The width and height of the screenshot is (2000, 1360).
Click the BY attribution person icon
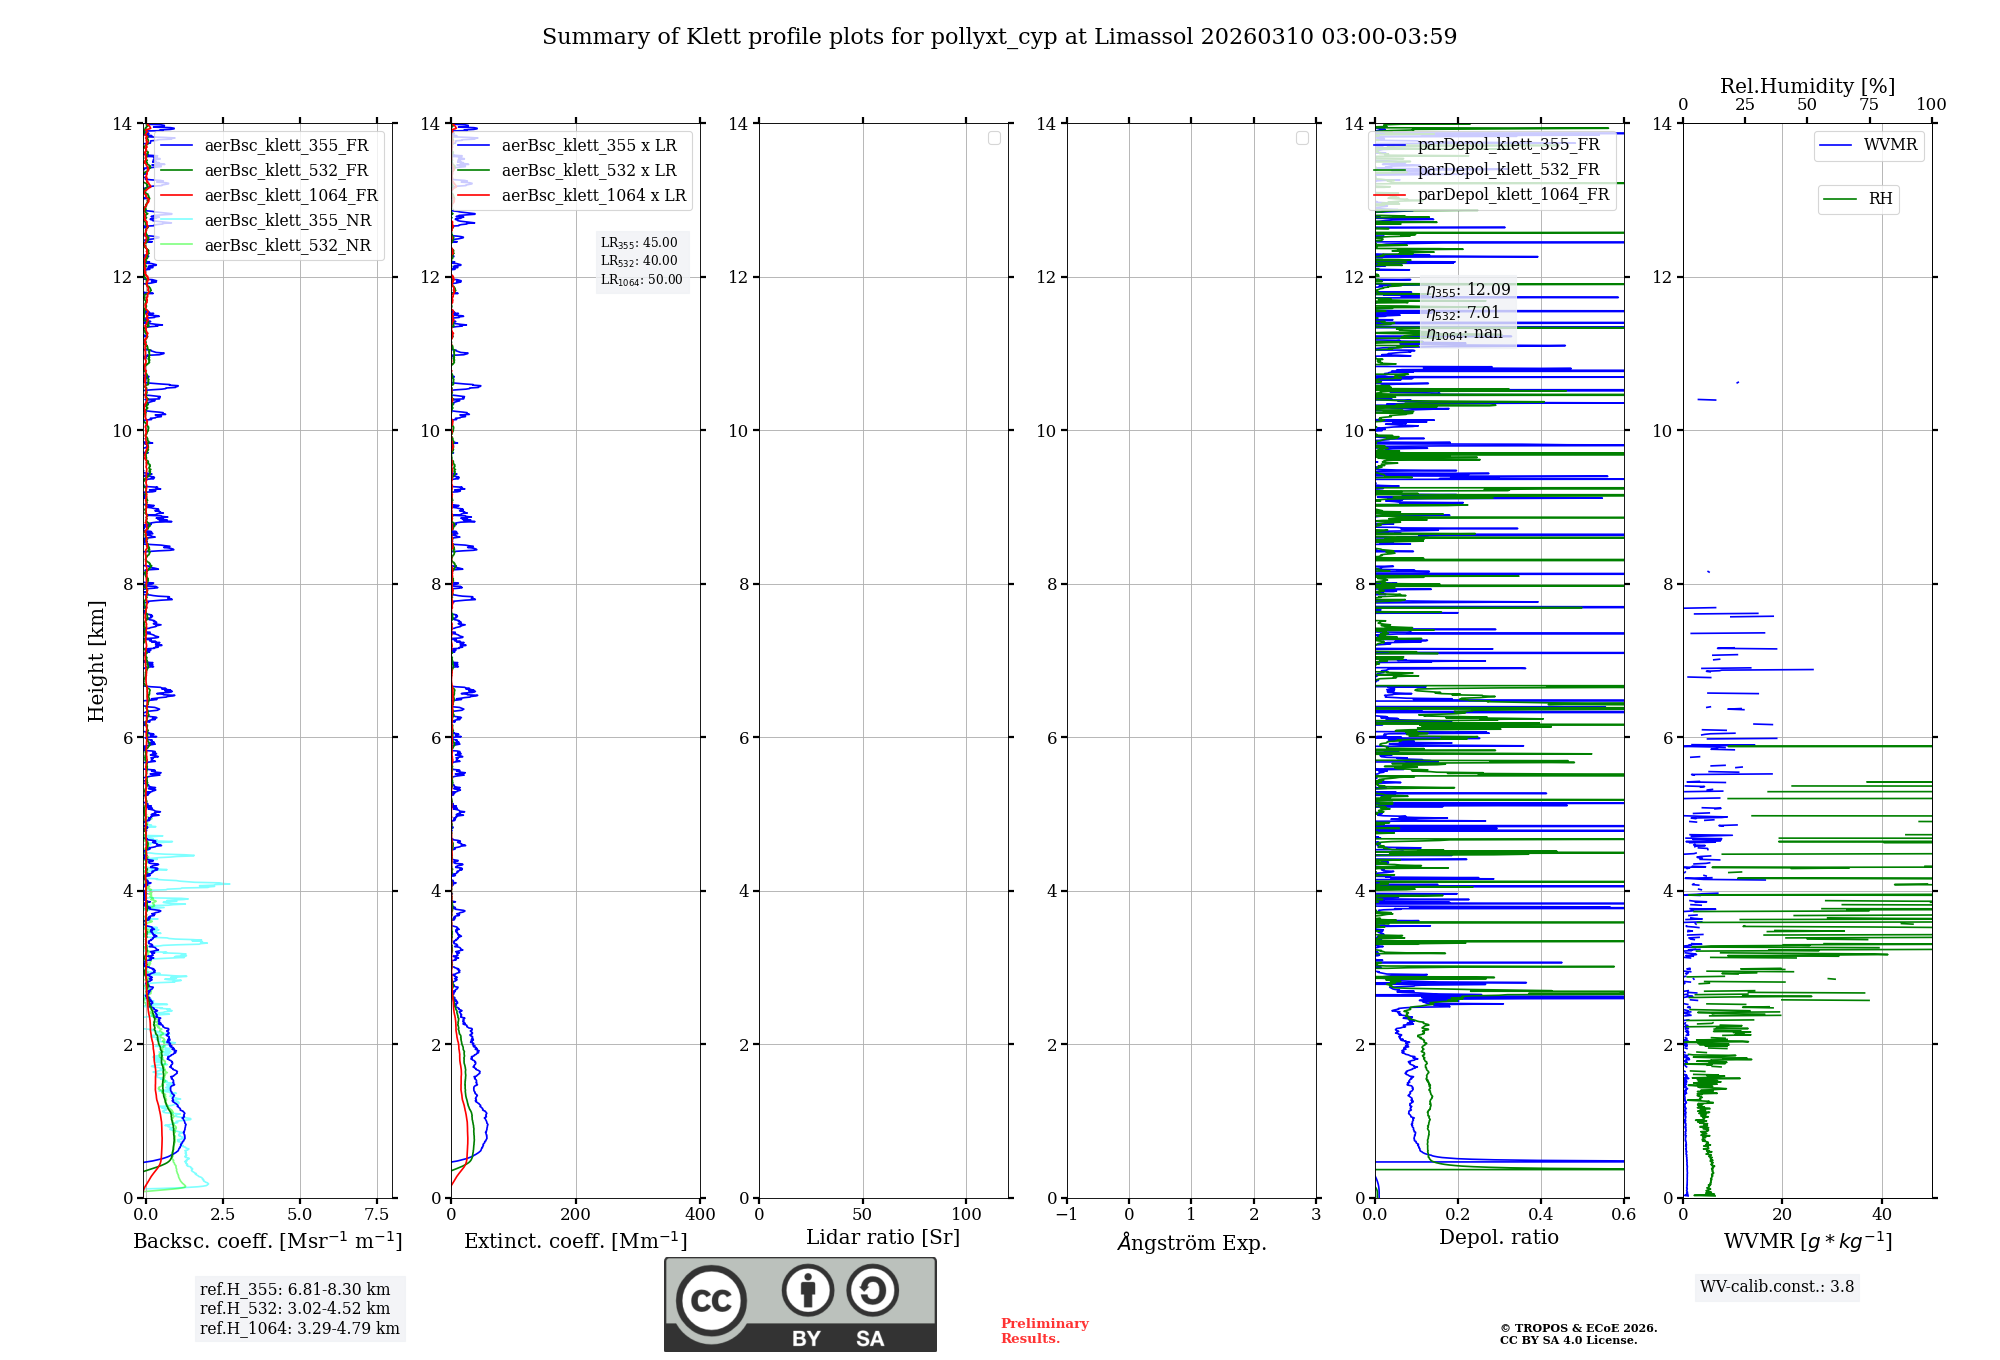807,1290
